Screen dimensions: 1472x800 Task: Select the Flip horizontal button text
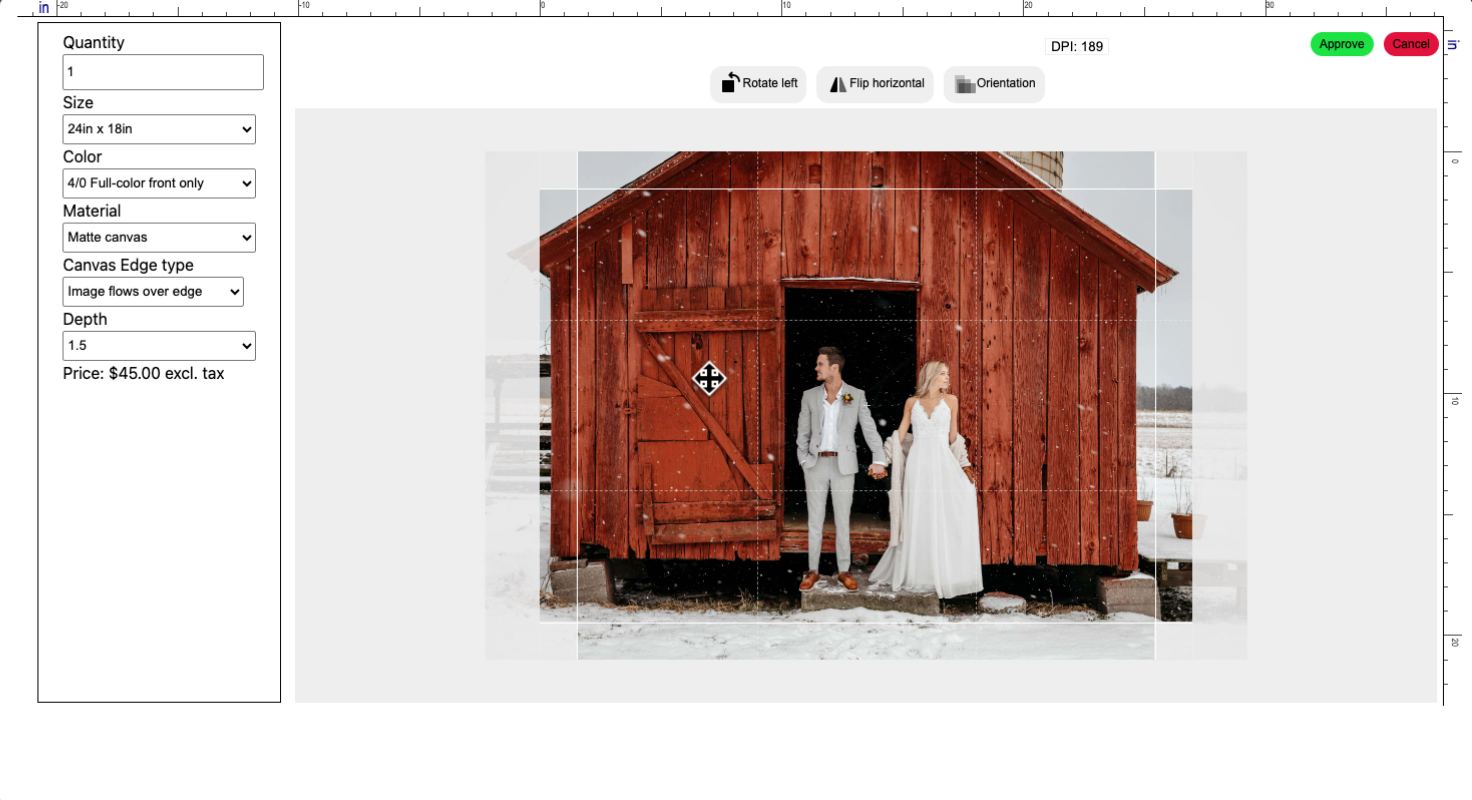pyautogui.click(x=887, y=84)
